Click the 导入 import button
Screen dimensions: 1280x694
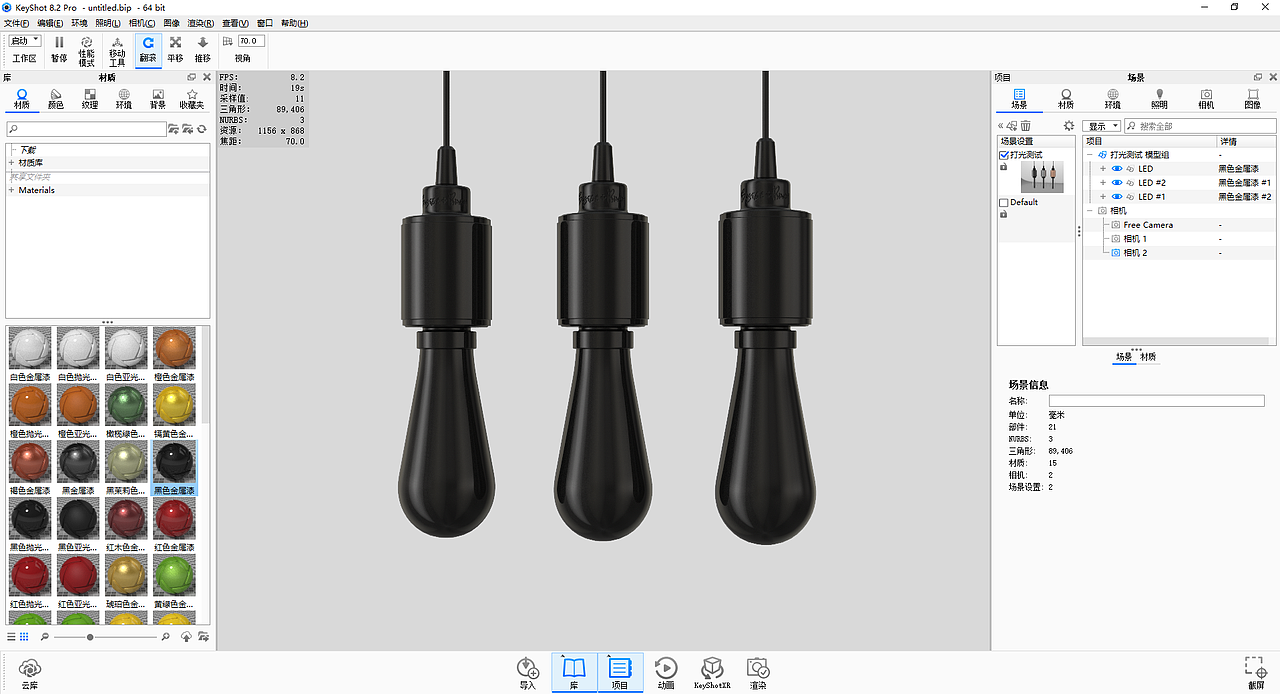pos(528,672)
